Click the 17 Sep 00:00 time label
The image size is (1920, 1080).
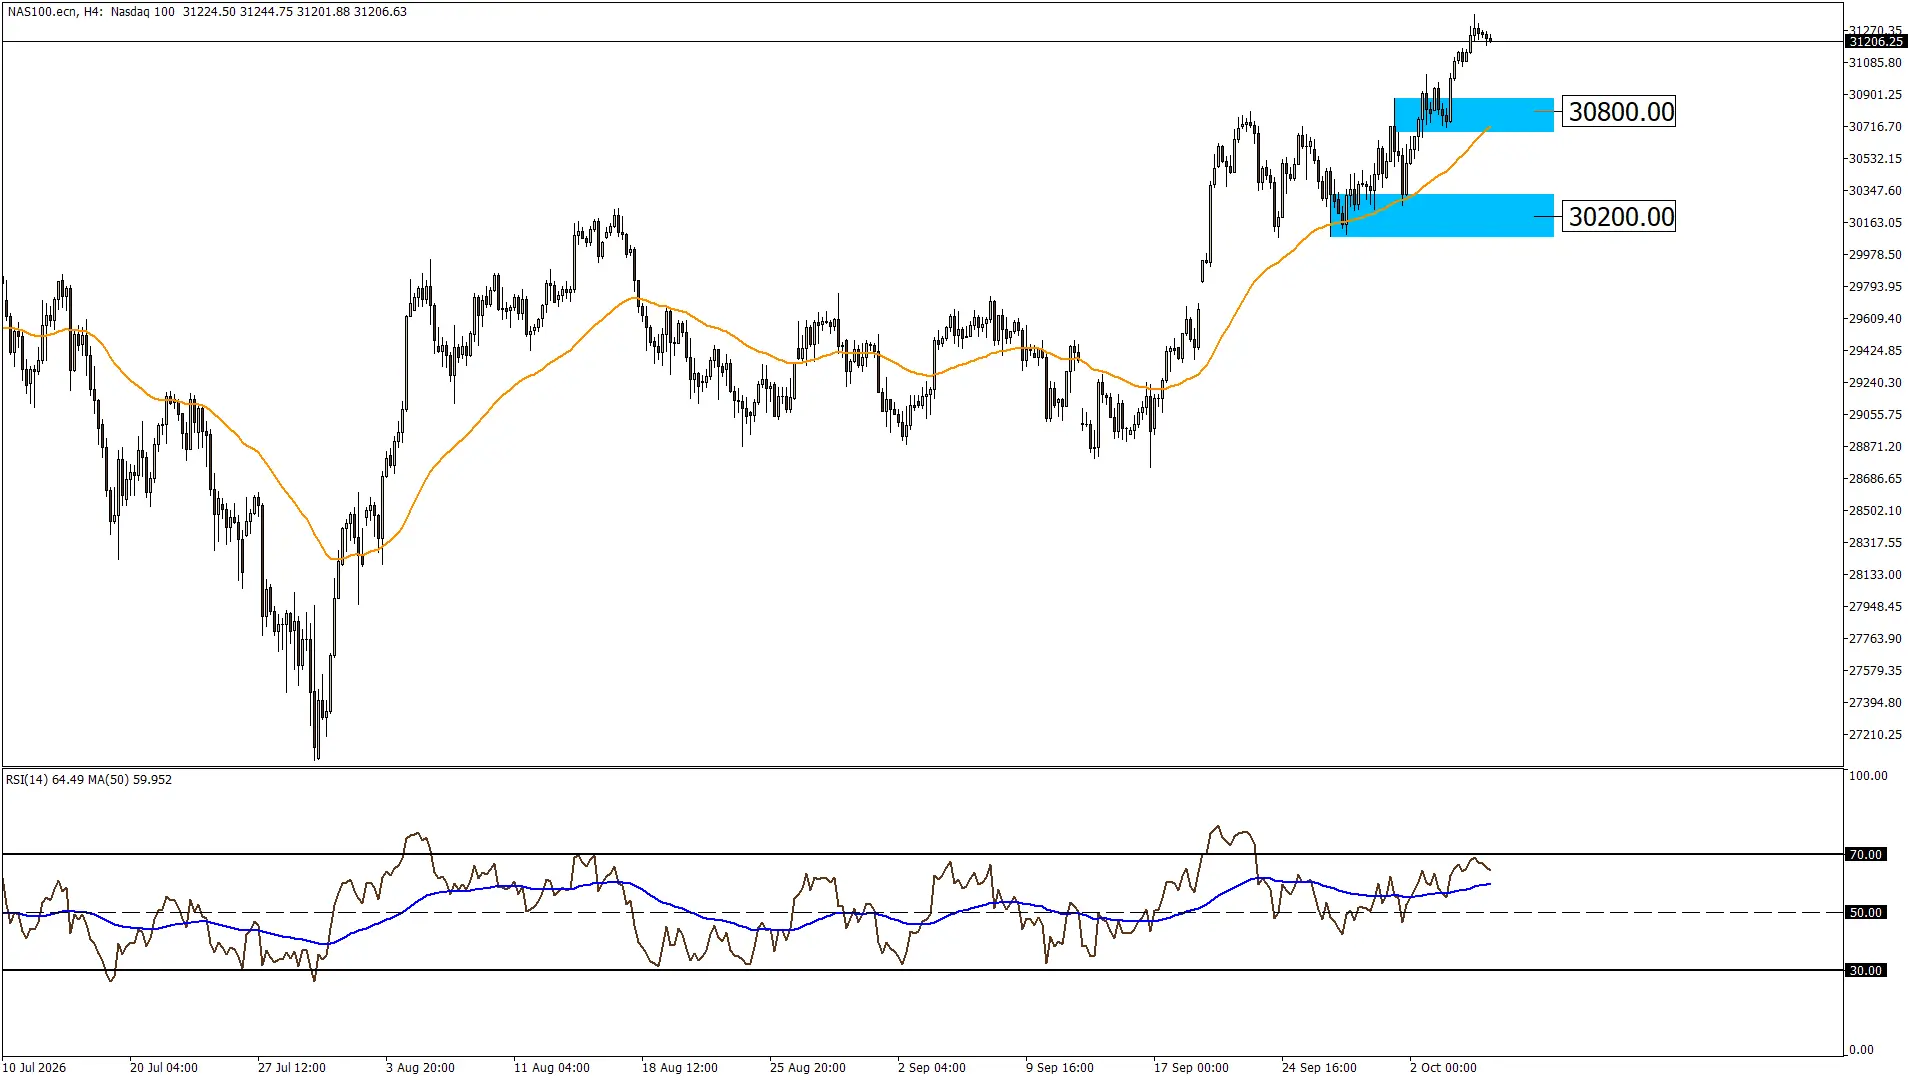(1192, 1067)
